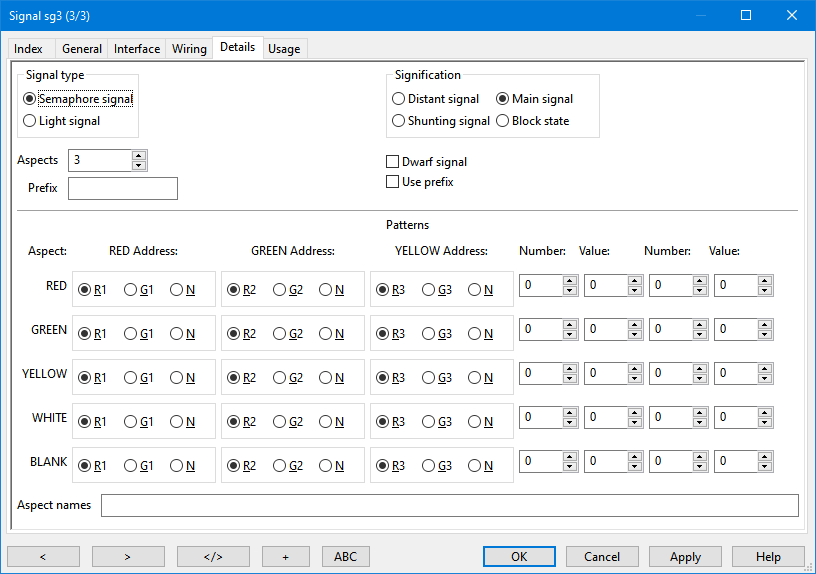Enable the Dwarf signal checkbox
The width and height of the screenshot is (816, 574).
(393, 161)
